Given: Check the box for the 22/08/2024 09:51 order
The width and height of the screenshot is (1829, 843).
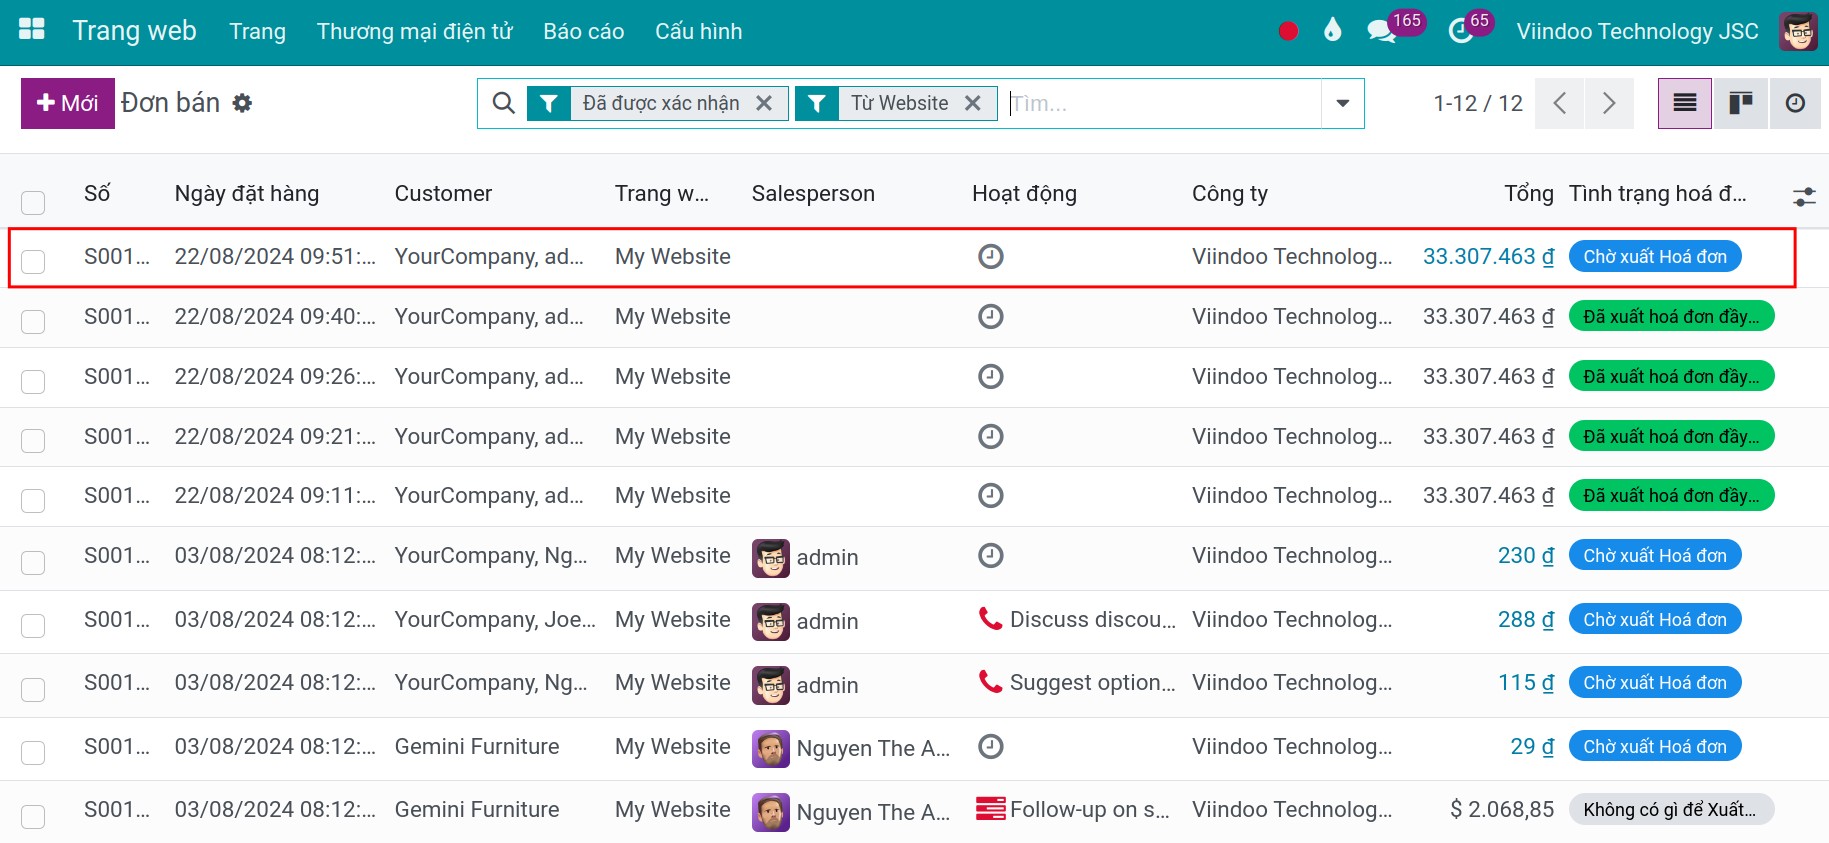Looking at the screenshot, I should [x=33, y=262].
